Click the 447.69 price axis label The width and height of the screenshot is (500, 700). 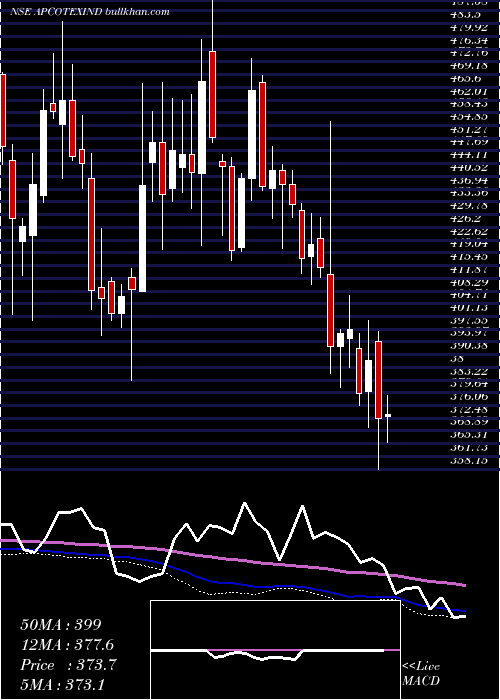469,142
